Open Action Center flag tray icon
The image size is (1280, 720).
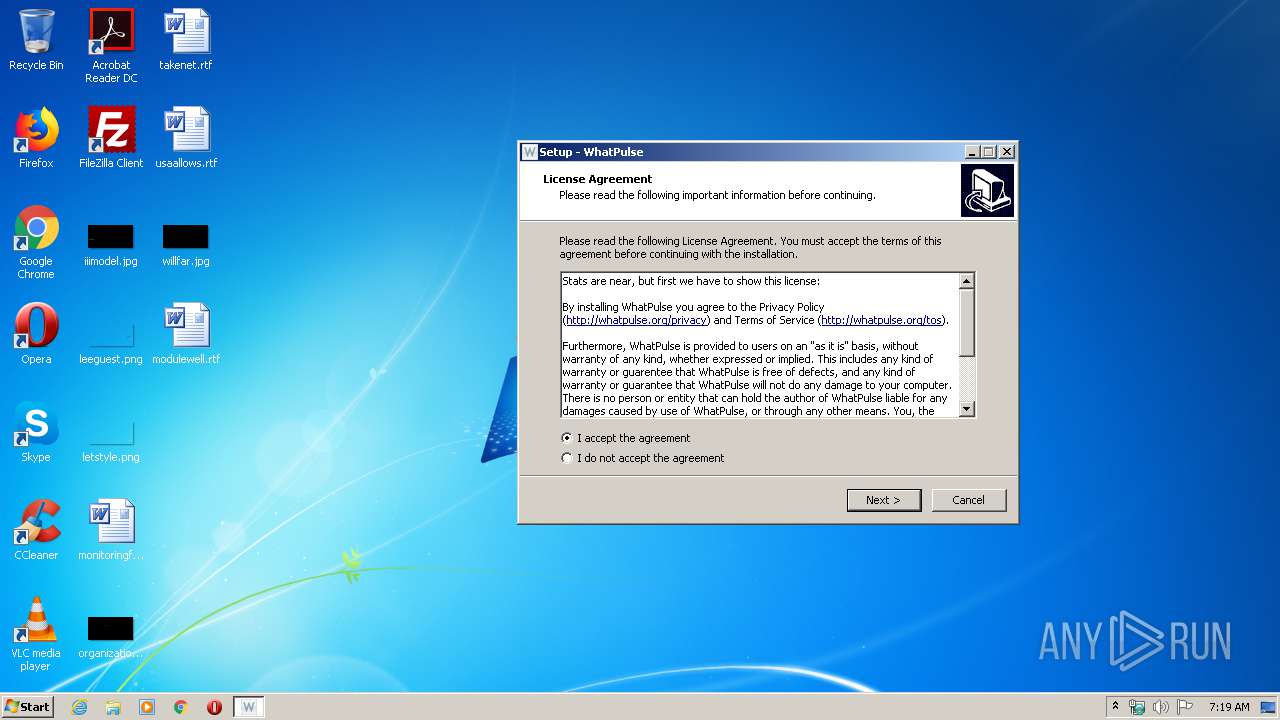(1185, 707)
